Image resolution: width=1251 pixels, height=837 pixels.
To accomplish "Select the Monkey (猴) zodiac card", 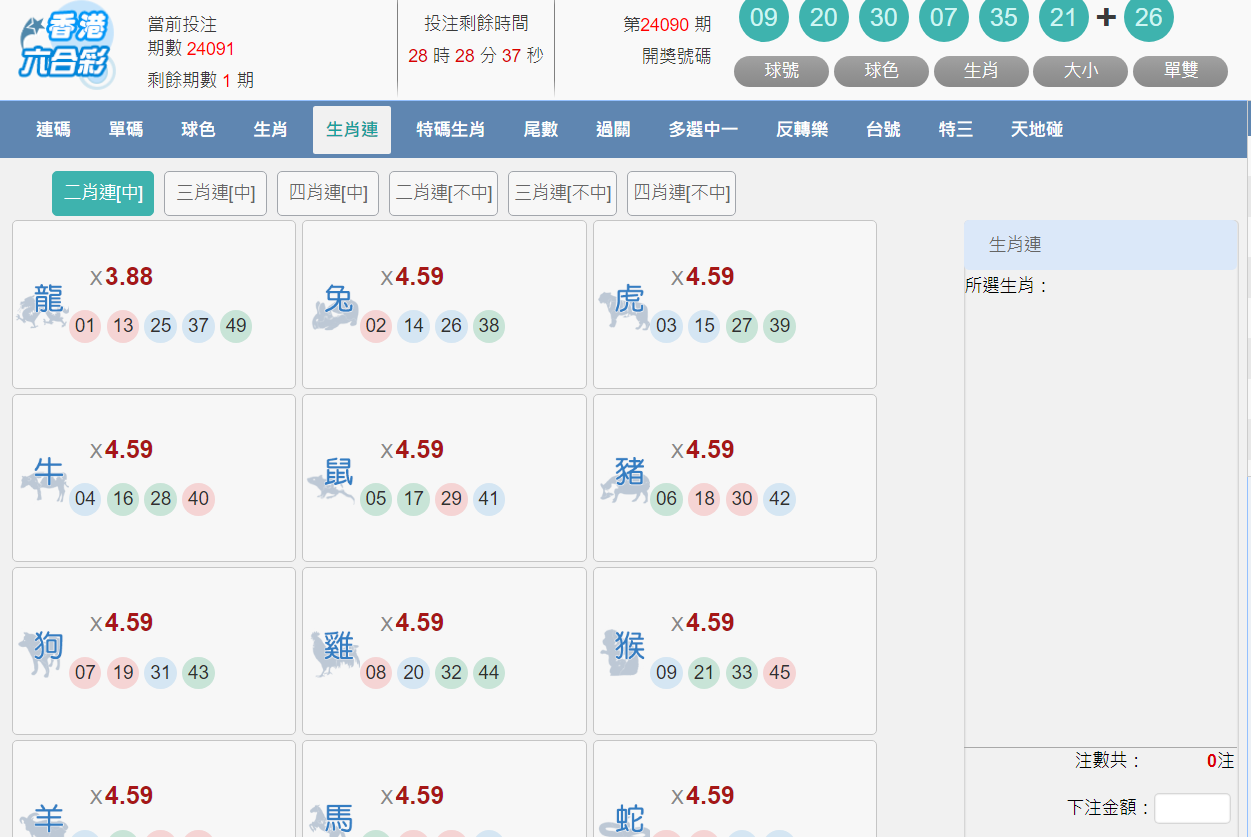I will (734, 650).
